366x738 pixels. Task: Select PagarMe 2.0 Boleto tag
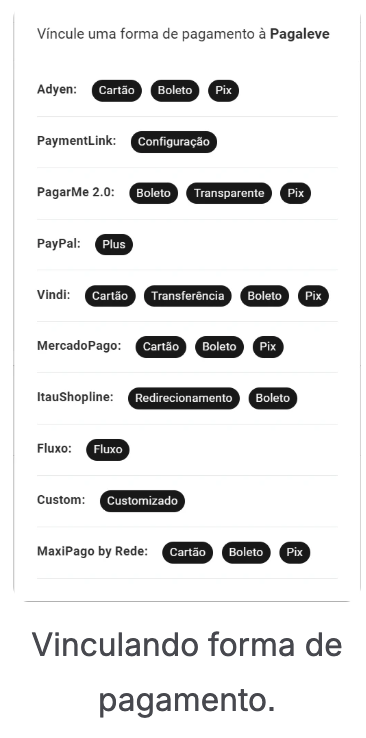tap(153, 193)
